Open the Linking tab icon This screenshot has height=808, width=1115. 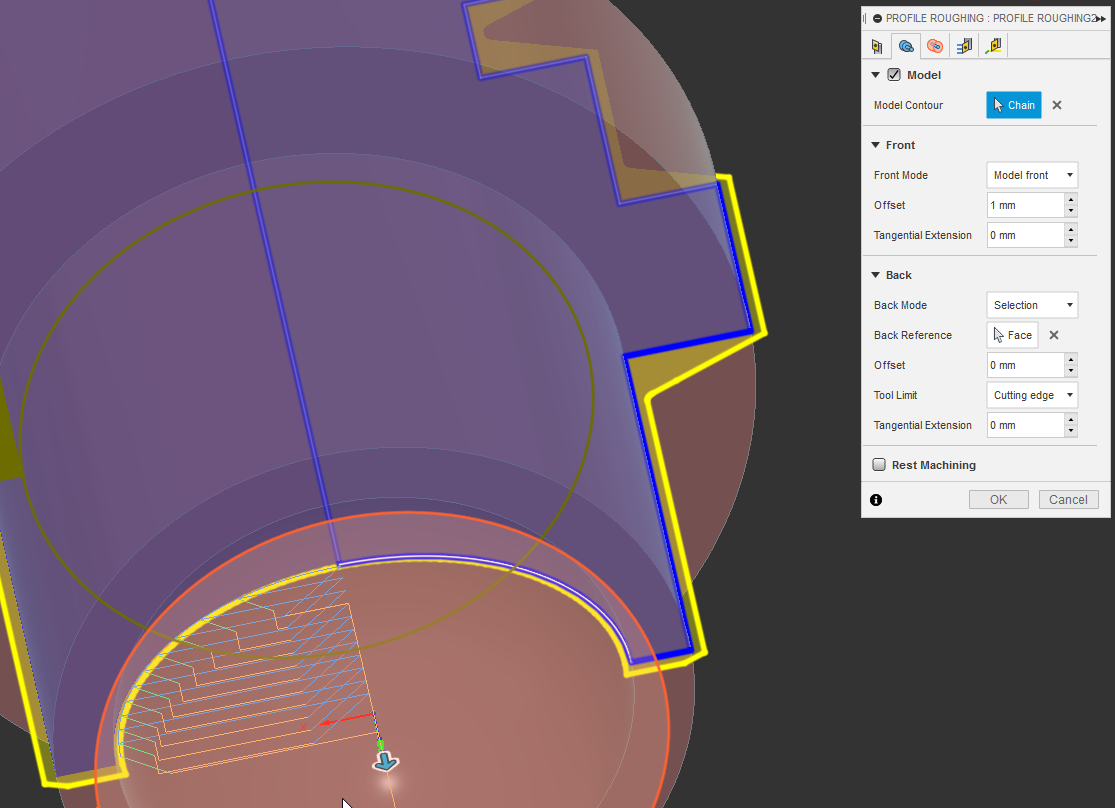993,46
